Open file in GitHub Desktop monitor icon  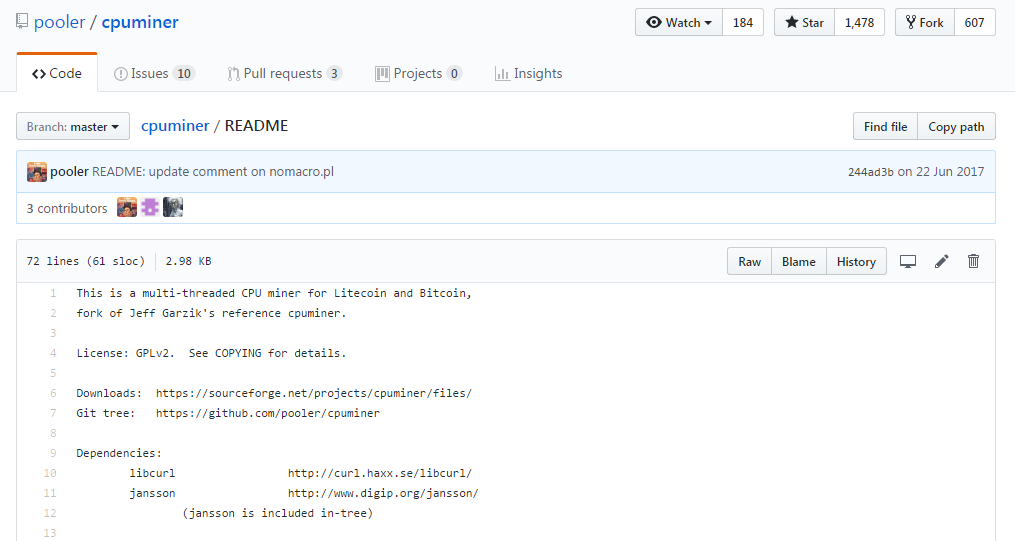[908, 262]
